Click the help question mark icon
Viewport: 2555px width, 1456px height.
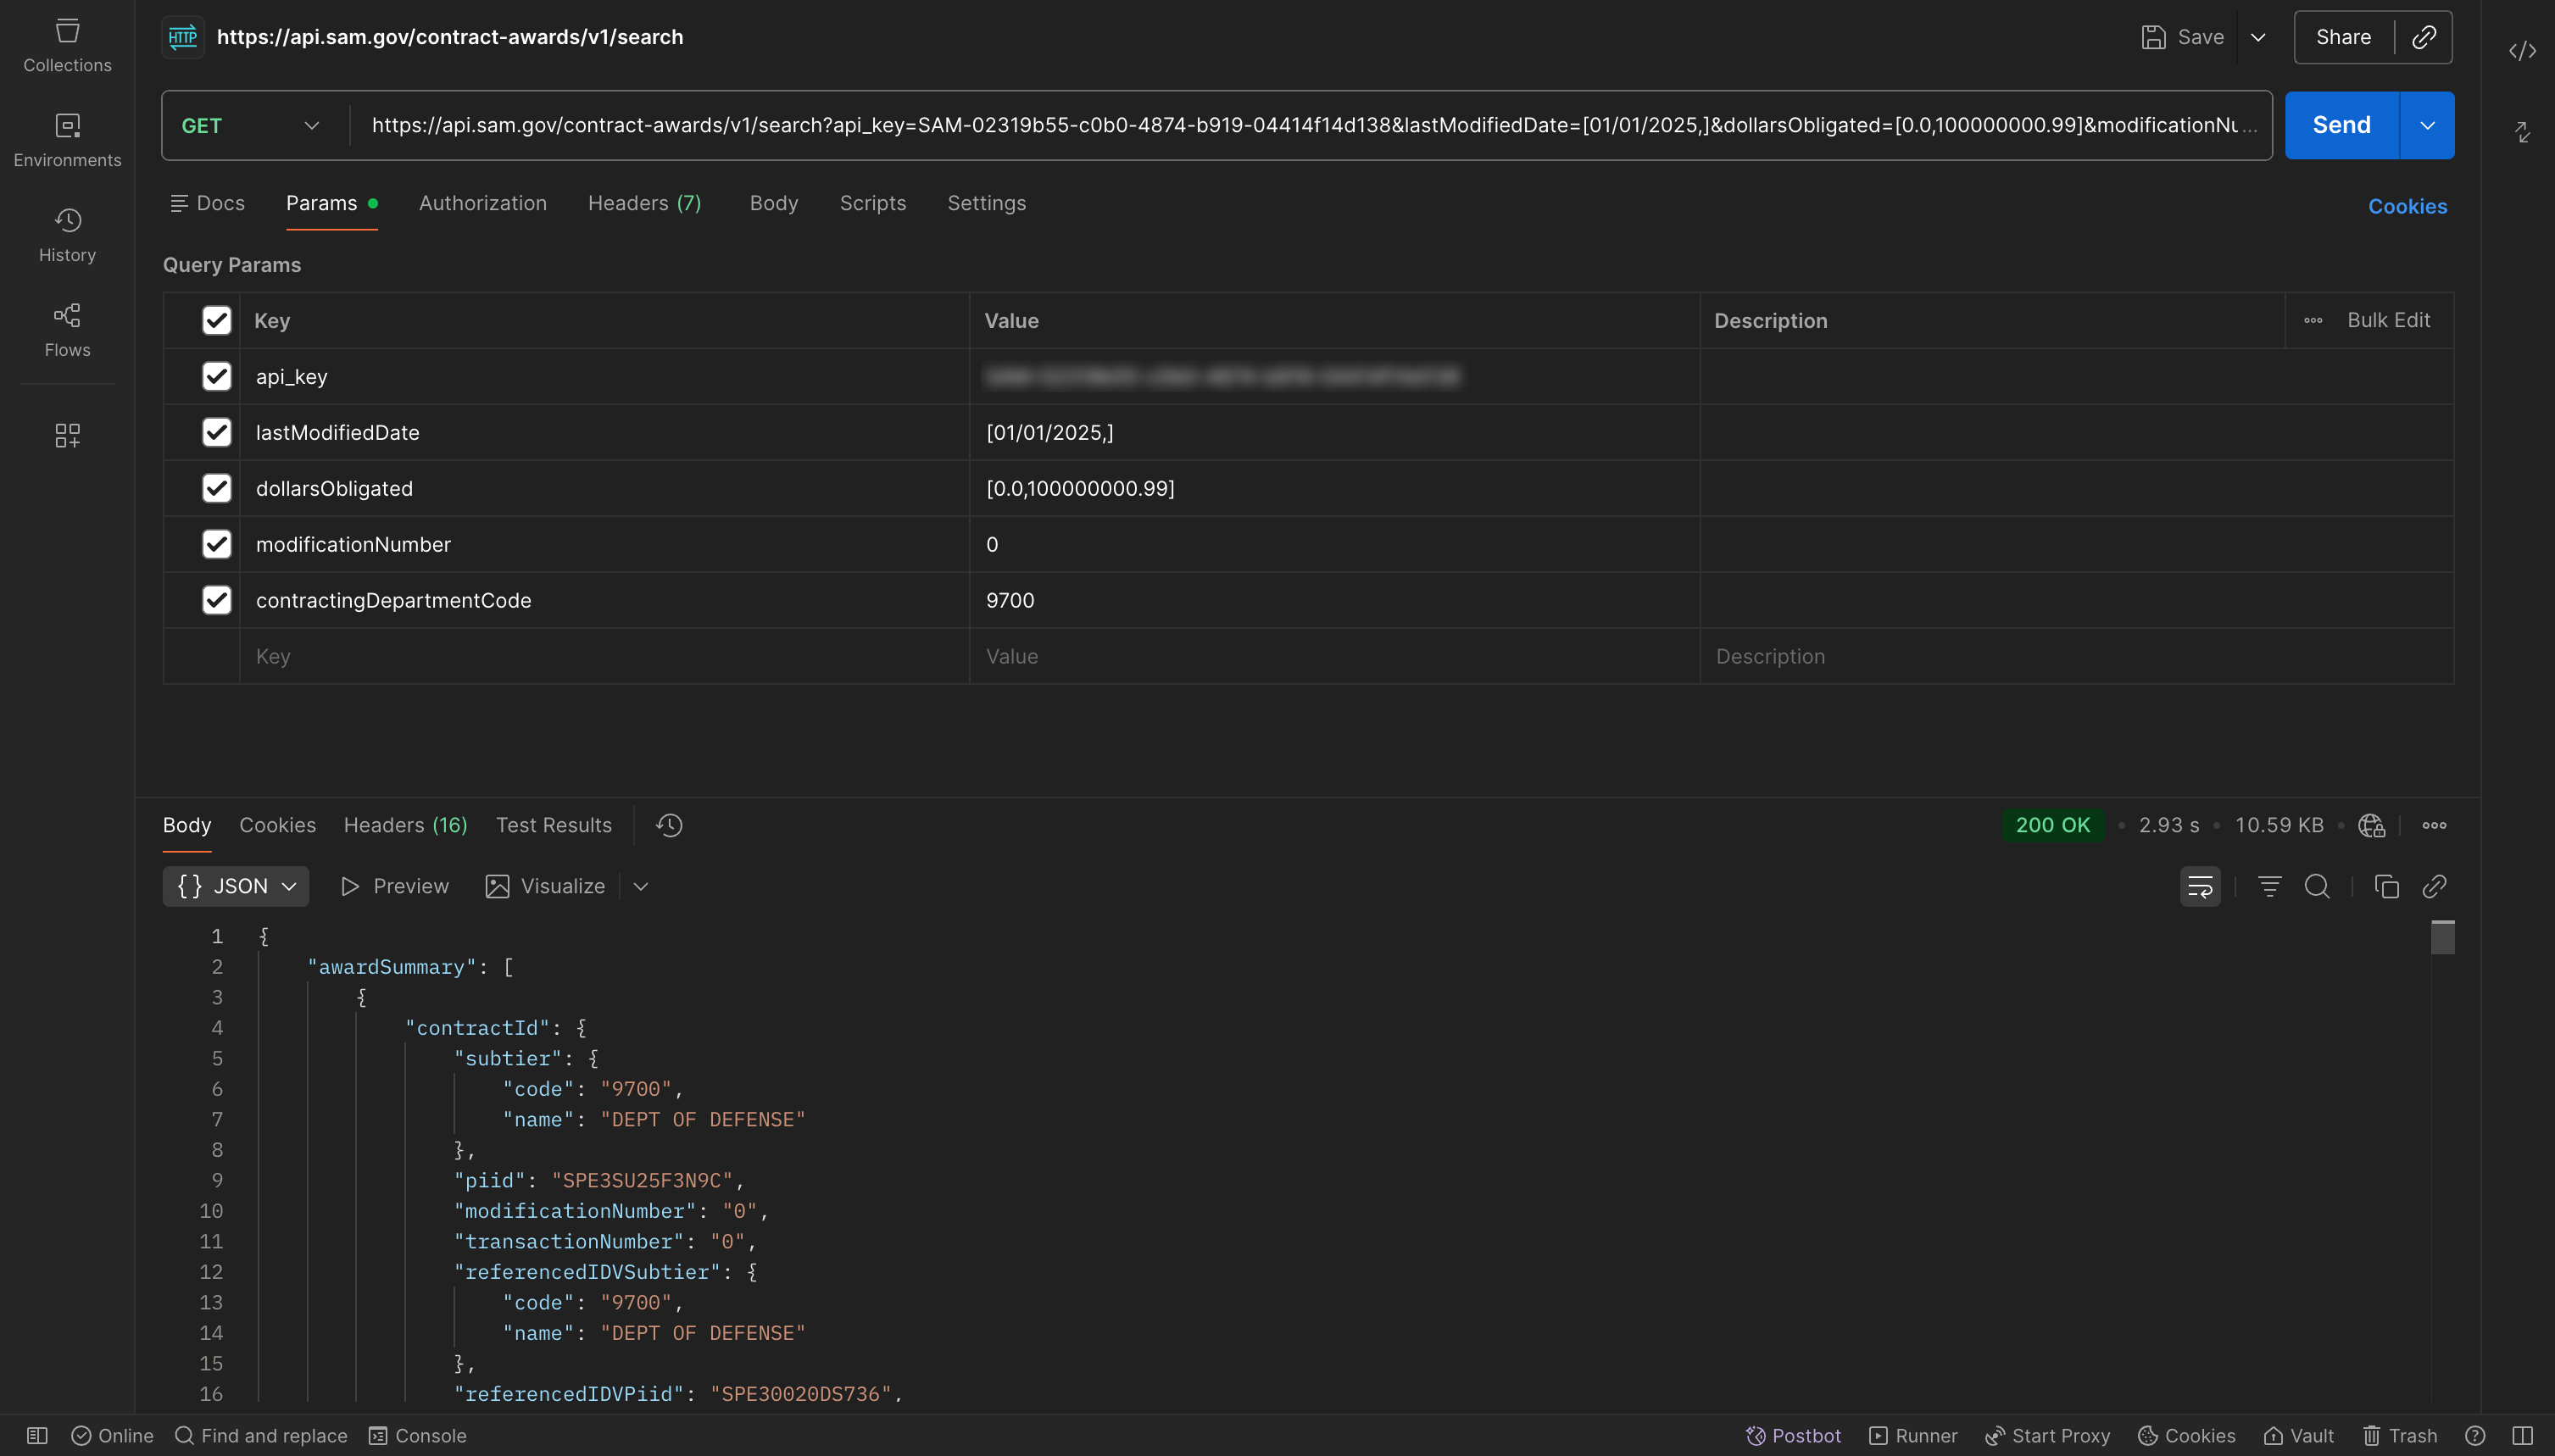tap(2475, 1436)
